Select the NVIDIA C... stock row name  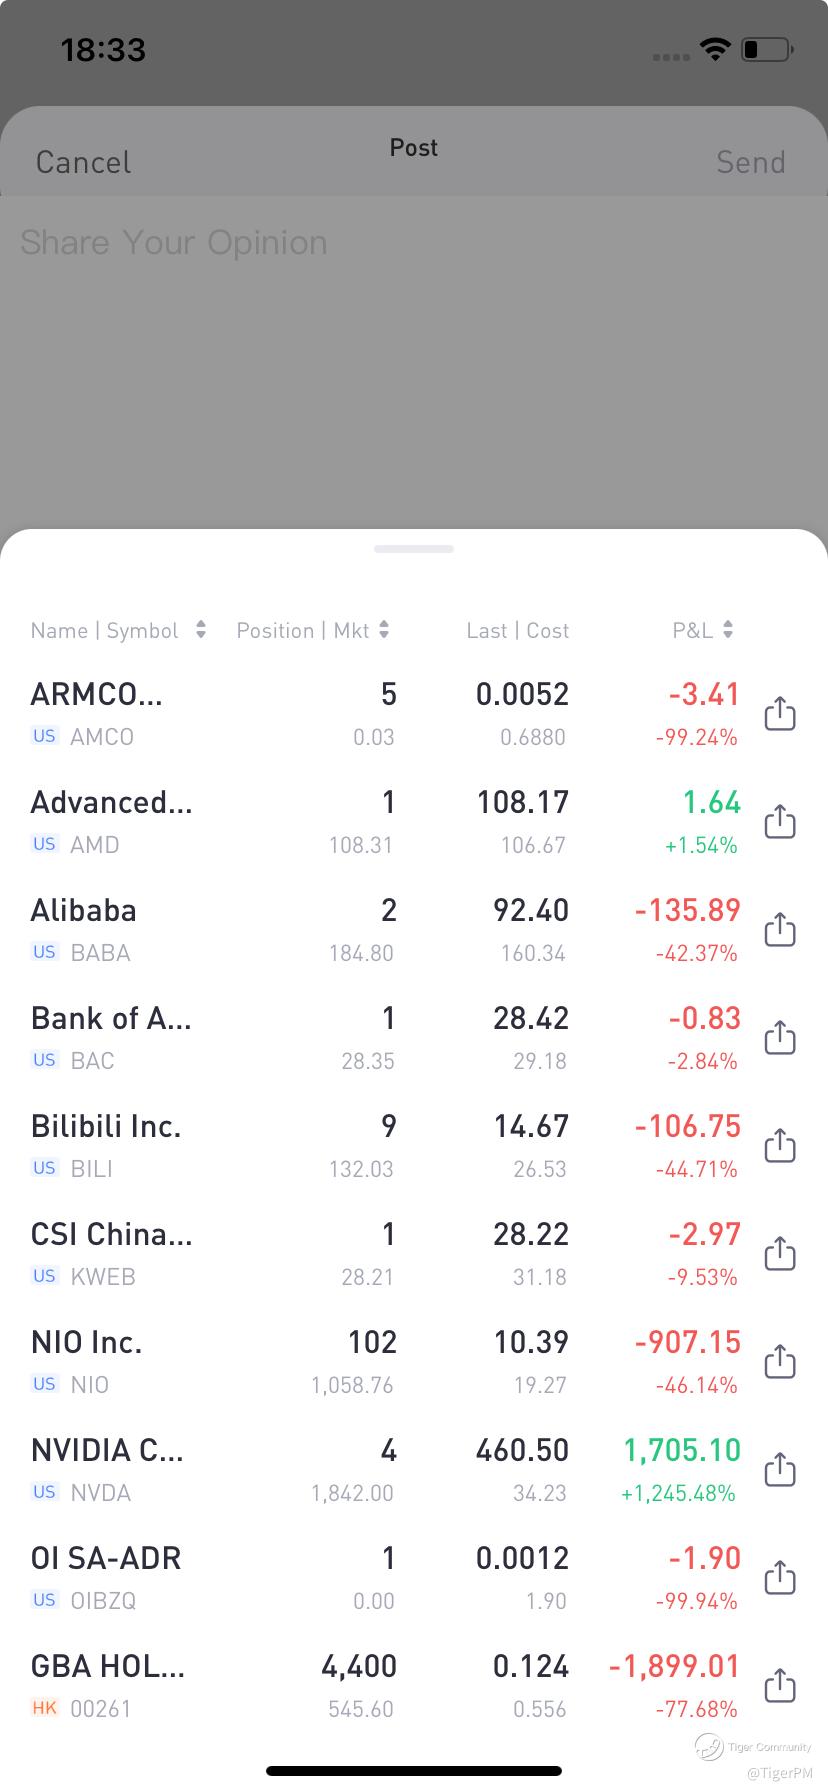pos(107,1450)
